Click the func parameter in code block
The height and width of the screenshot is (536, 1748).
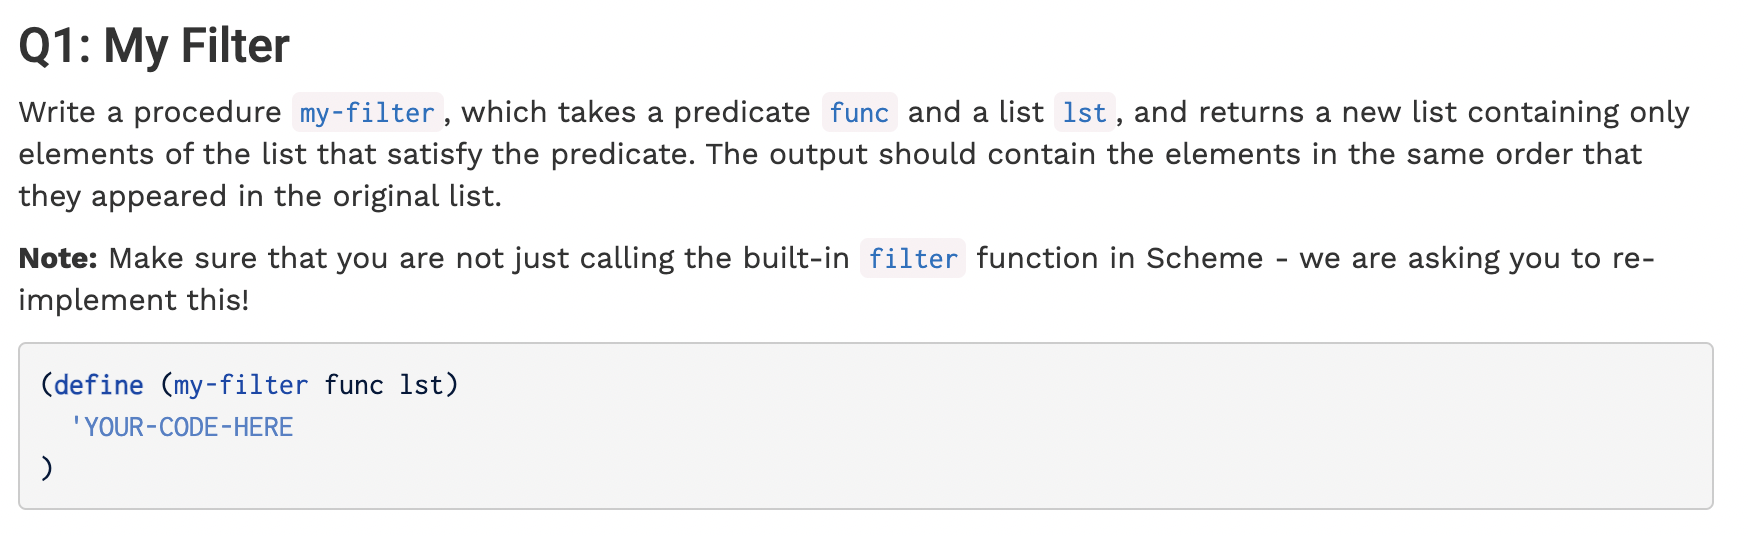[x=354, y=385]
